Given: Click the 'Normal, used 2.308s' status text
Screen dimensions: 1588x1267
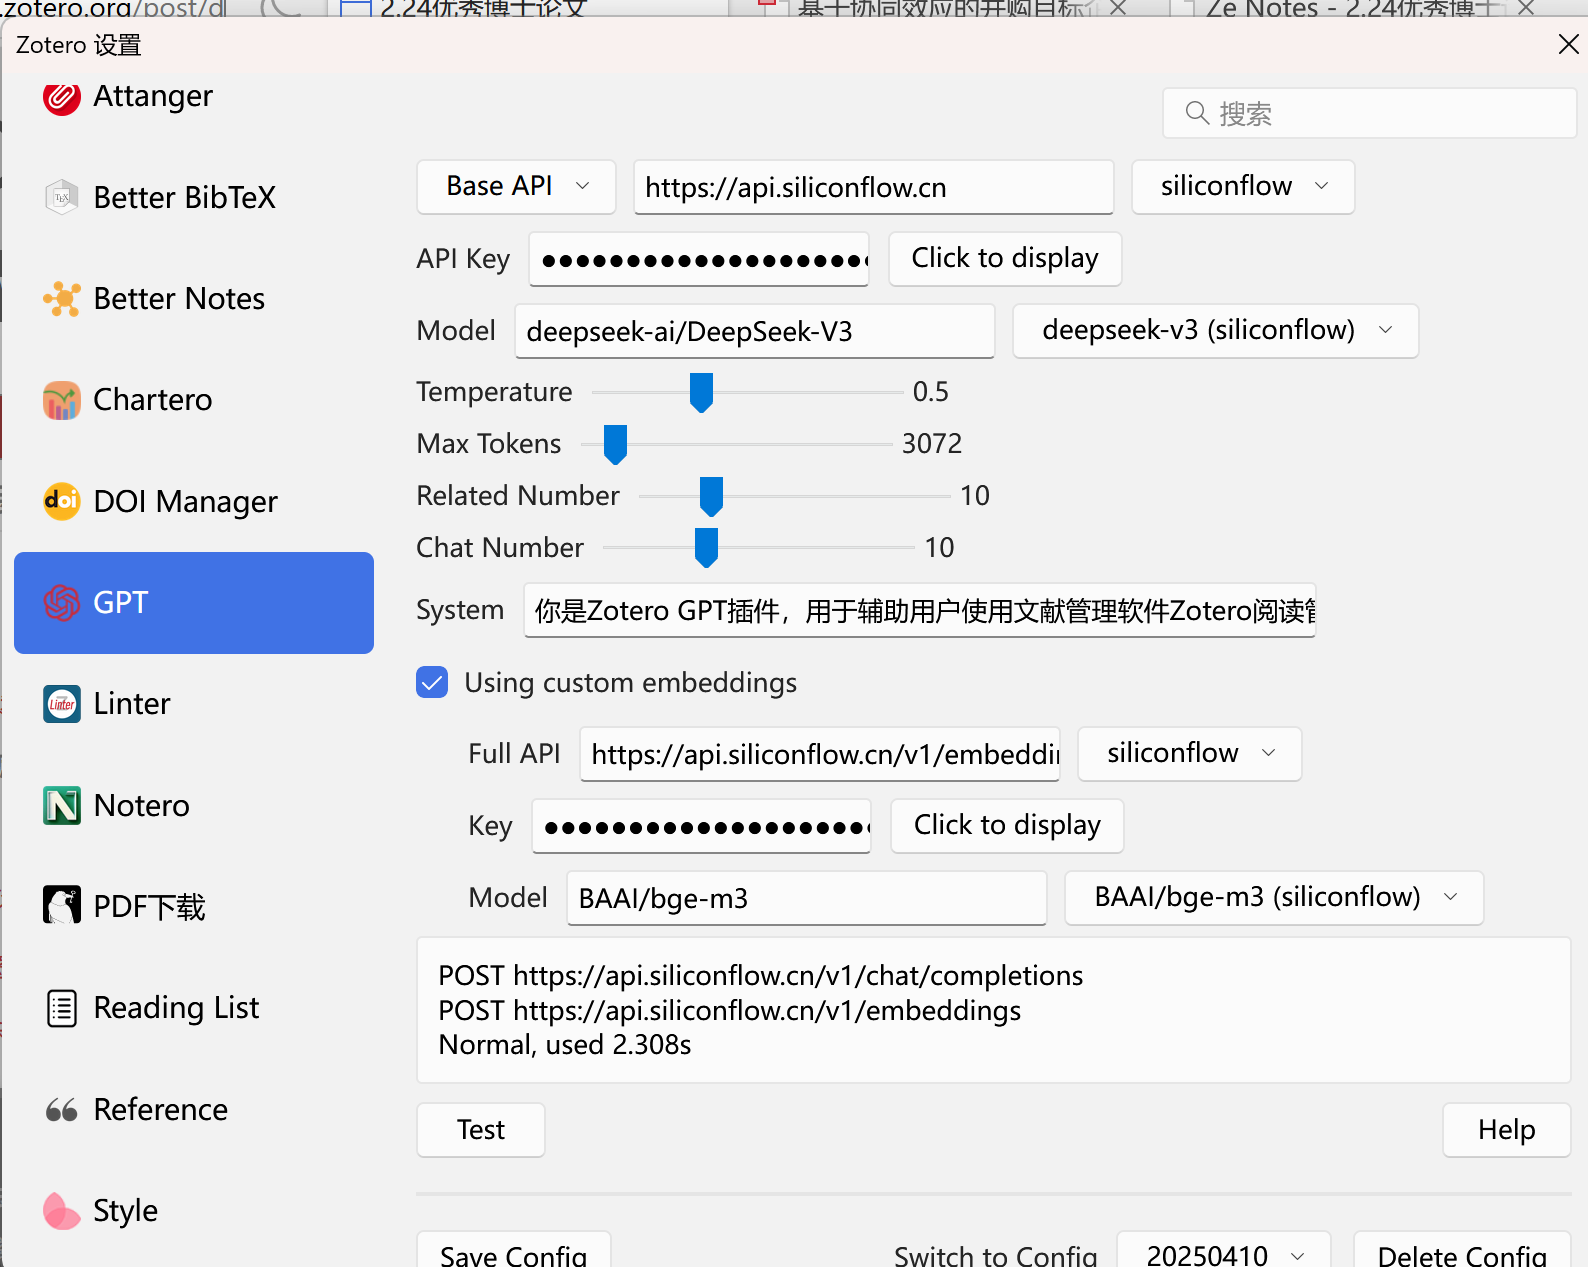Looking at the screenshot, I should 565,1045.
